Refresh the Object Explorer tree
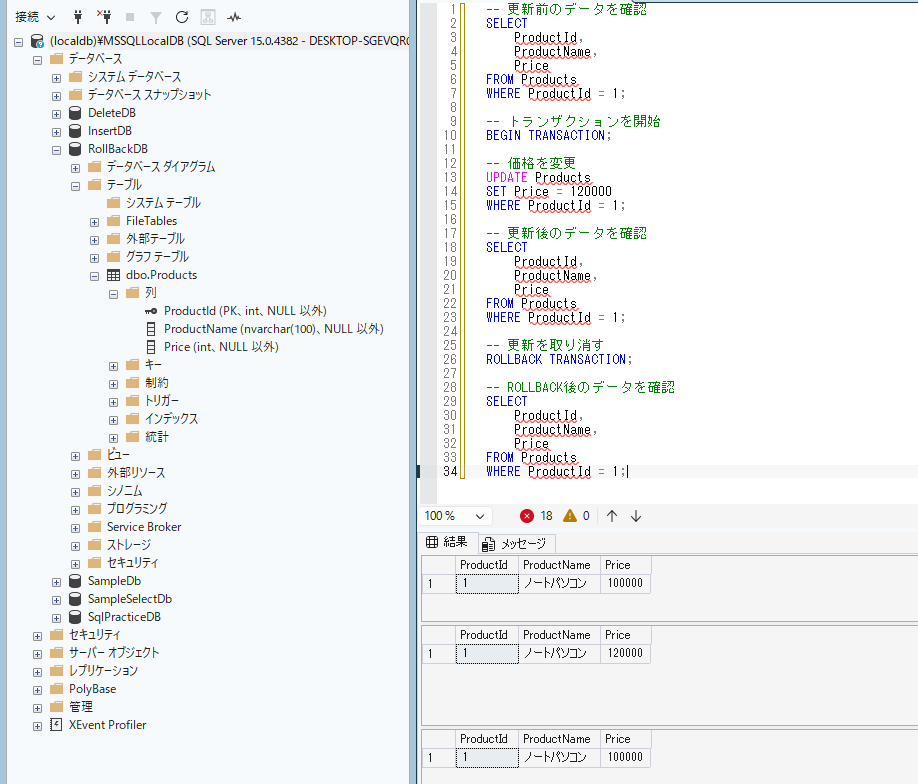918x784 pixels. coord(182,17)
